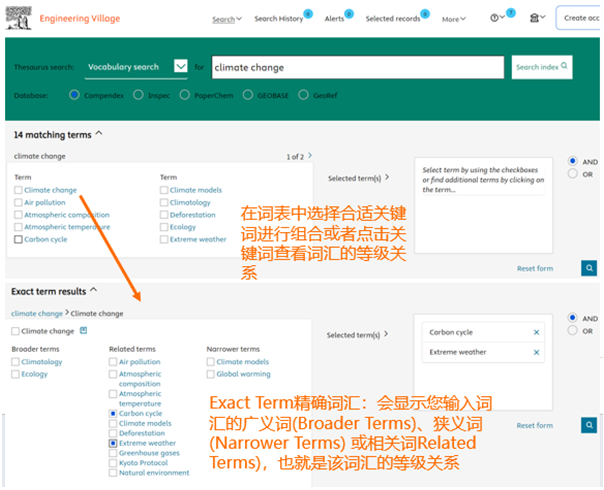Remove Carbon cycle from selected terms
This screenshot has width=604, height=490.
tap(536, 332)
